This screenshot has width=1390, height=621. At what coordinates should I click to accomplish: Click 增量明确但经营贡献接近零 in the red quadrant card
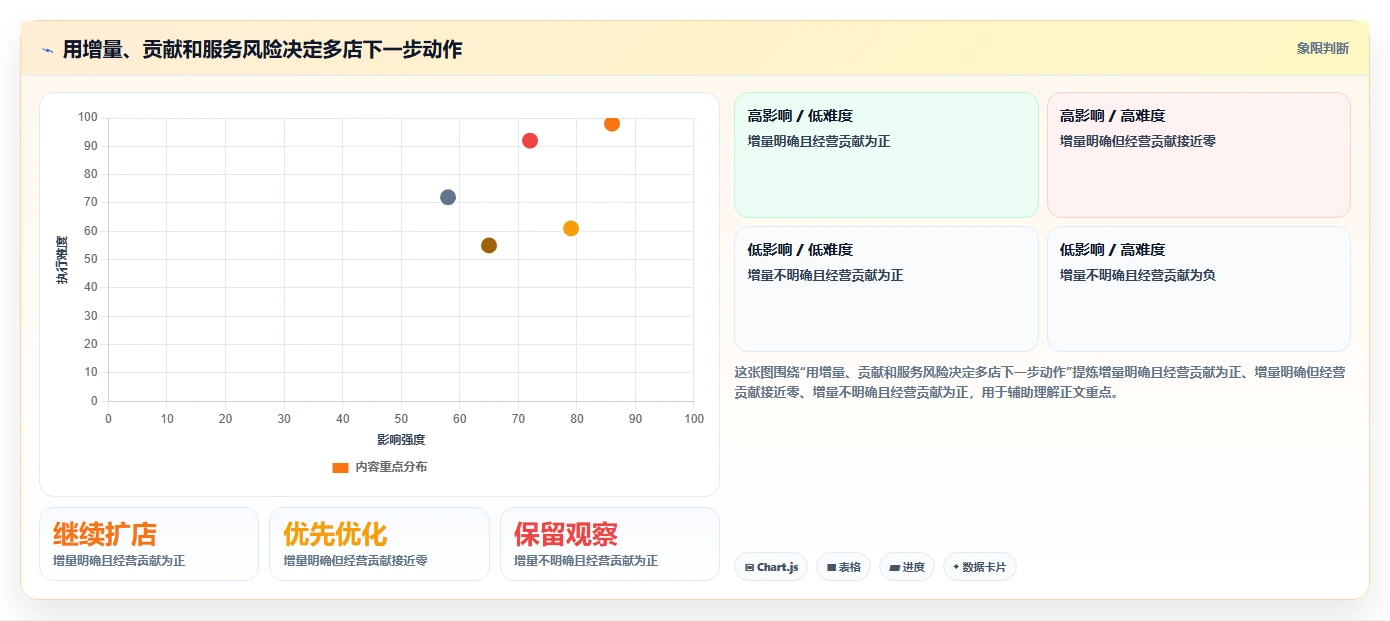tap(1138, 141)
